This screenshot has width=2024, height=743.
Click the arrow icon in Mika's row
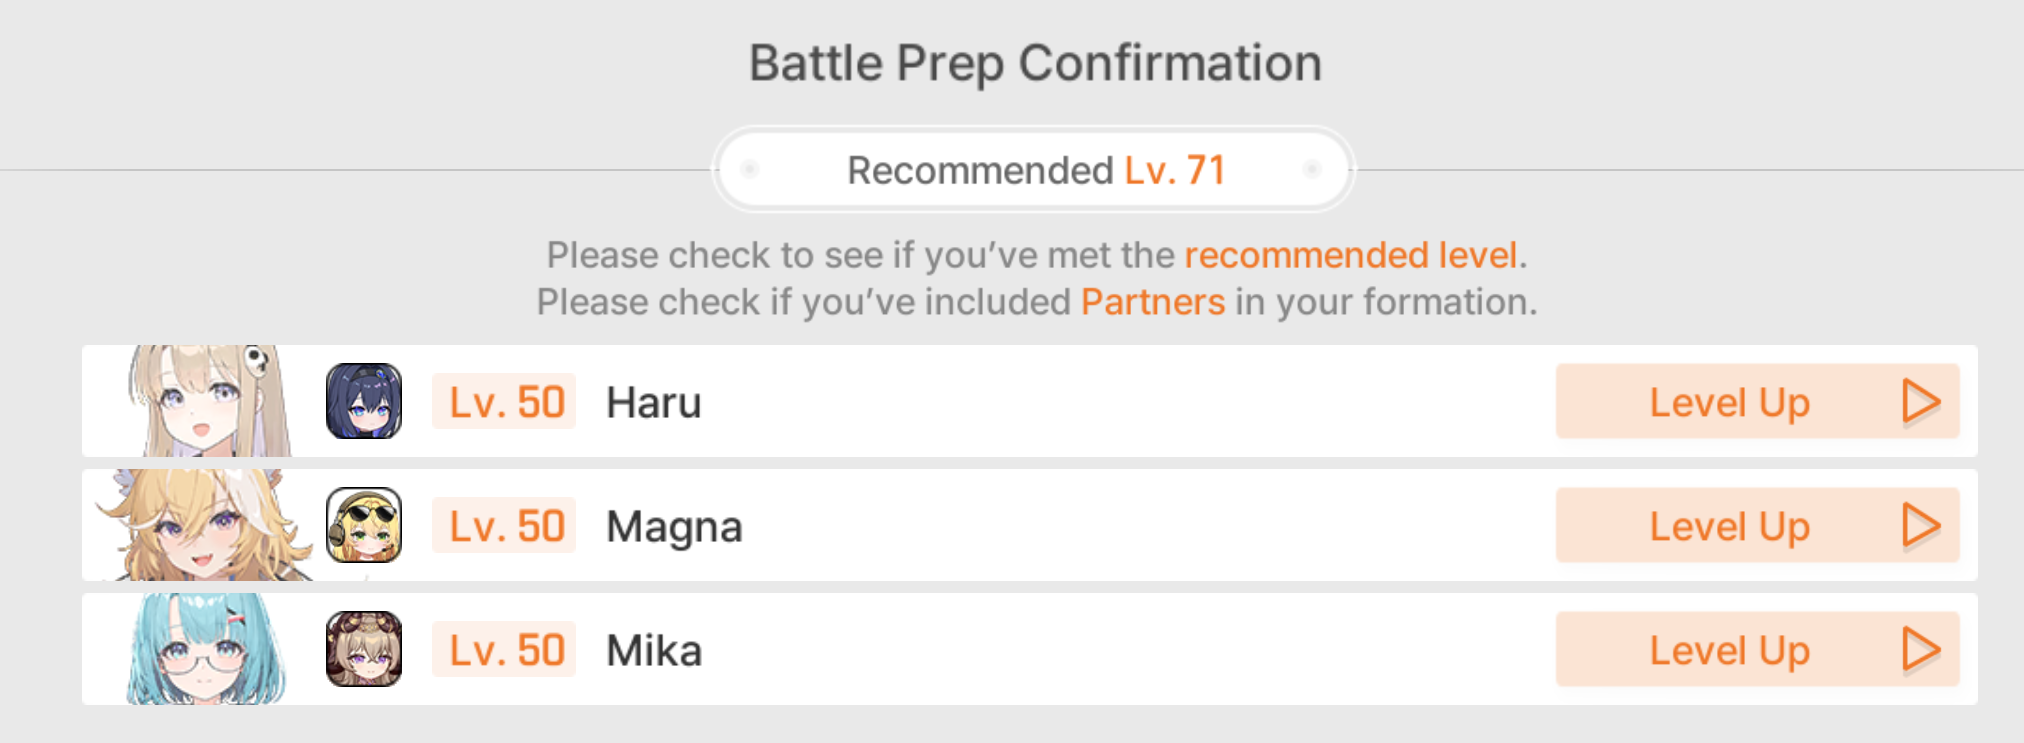coord(1920,650)
